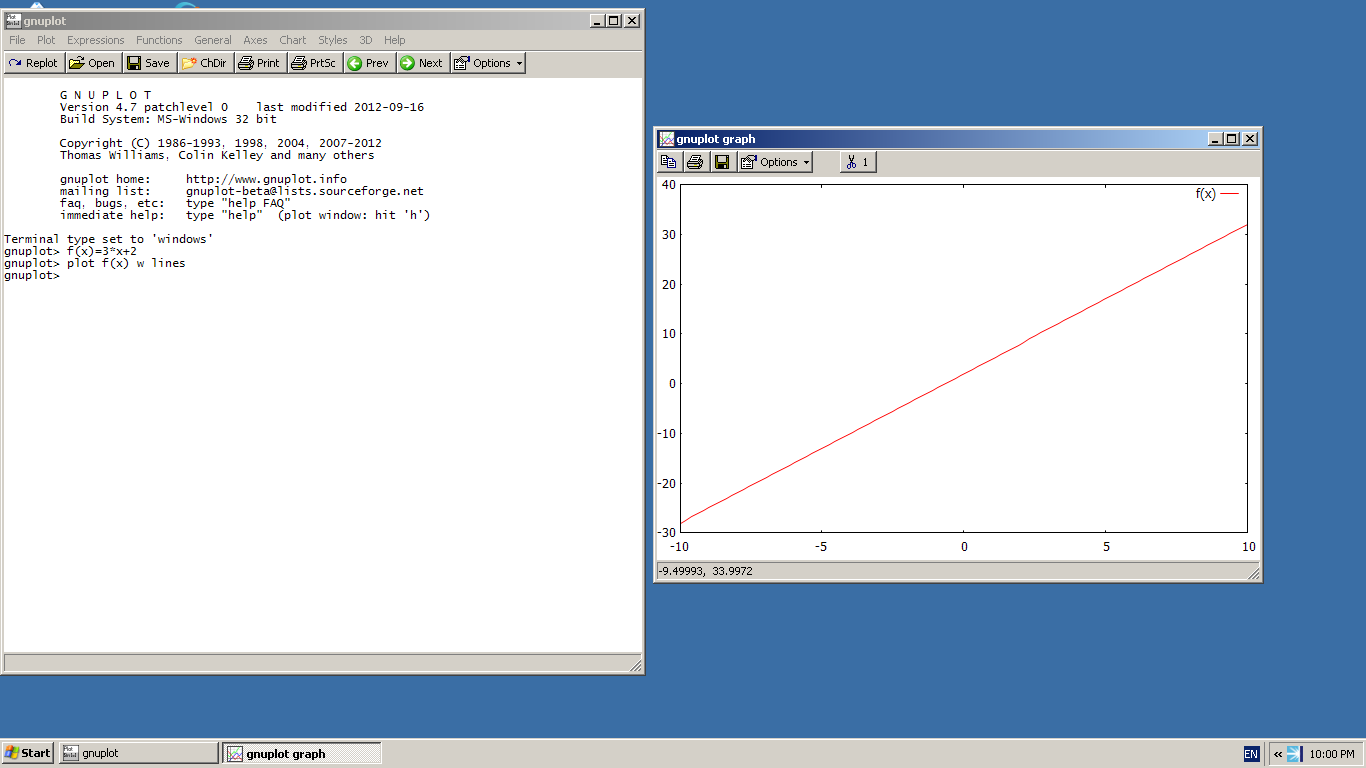Click "gnuplot-beta@lists.sourceforge.net" mailing list text
The image size is (1366, 768).
point(305,191)
